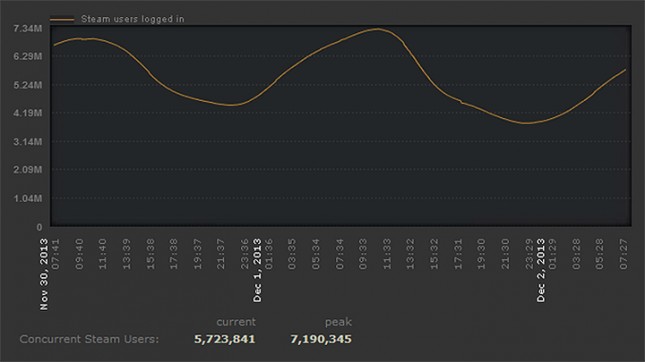The height and width of the screenshot is (362, 645).
Task: Click the 19:30 time label
Action: coord(481,254)
